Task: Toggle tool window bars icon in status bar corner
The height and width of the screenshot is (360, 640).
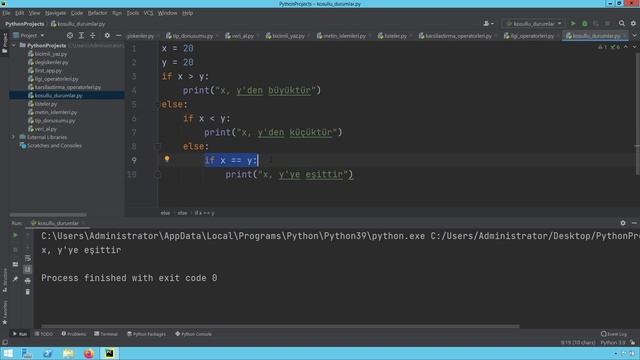Action: 4,342
